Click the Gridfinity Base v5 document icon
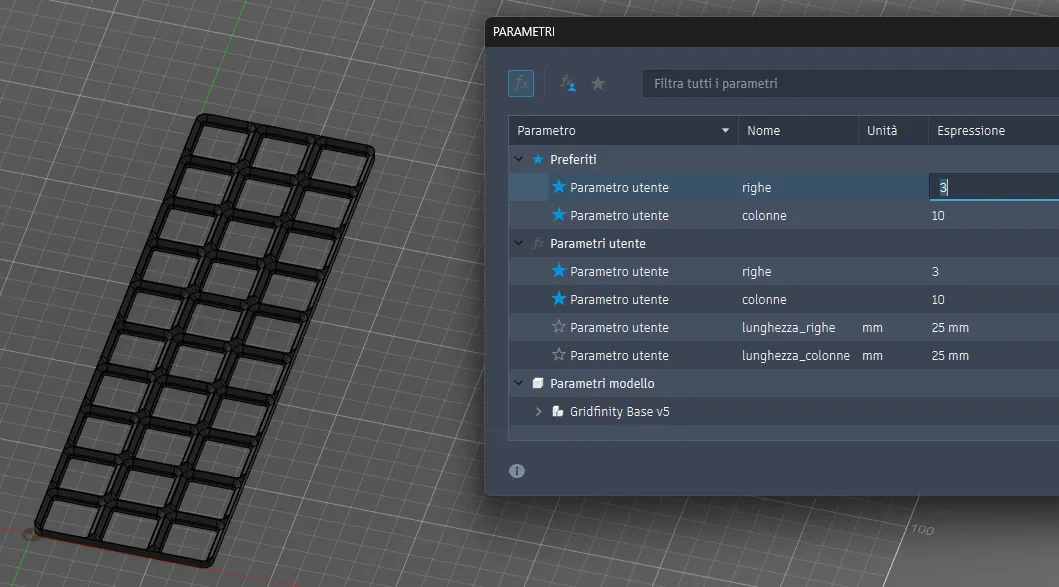This screenshot has width=1059, height=587. tap(558, 411)
